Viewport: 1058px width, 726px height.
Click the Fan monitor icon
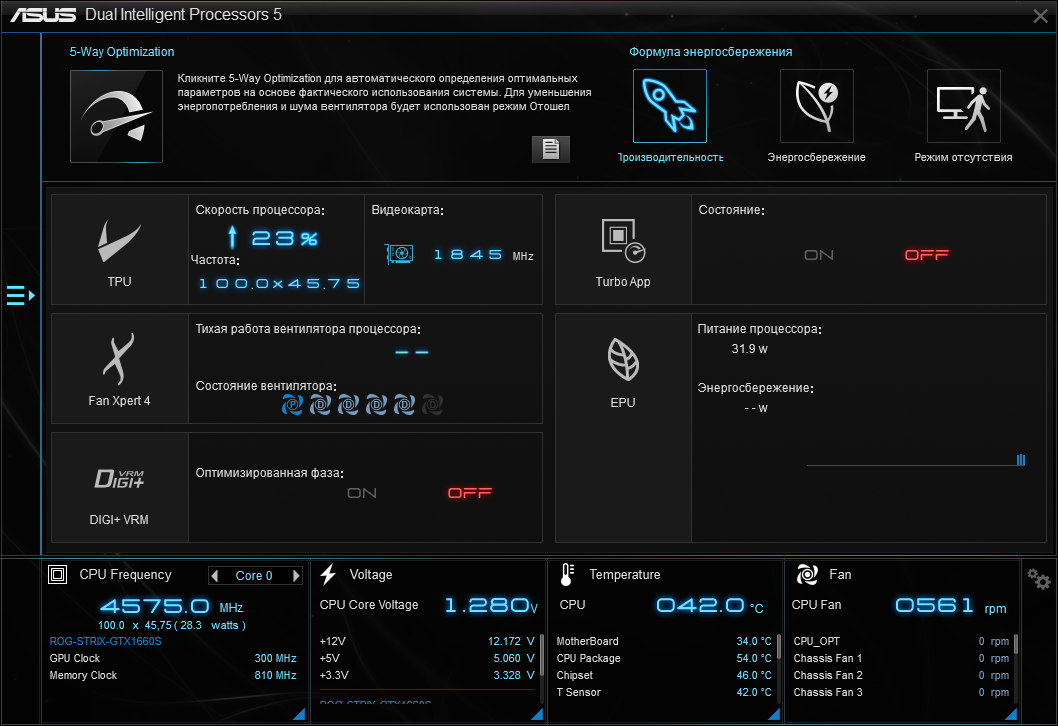807,574
